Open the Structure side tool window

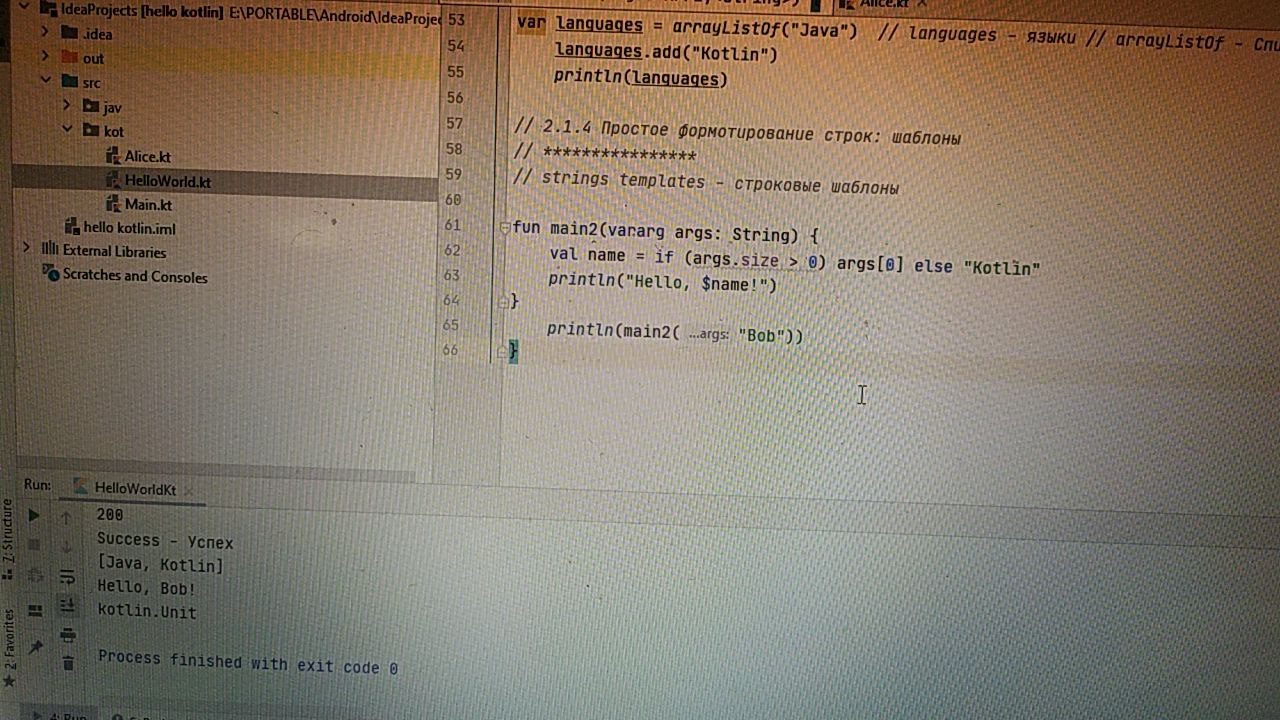tap(9, 541)
